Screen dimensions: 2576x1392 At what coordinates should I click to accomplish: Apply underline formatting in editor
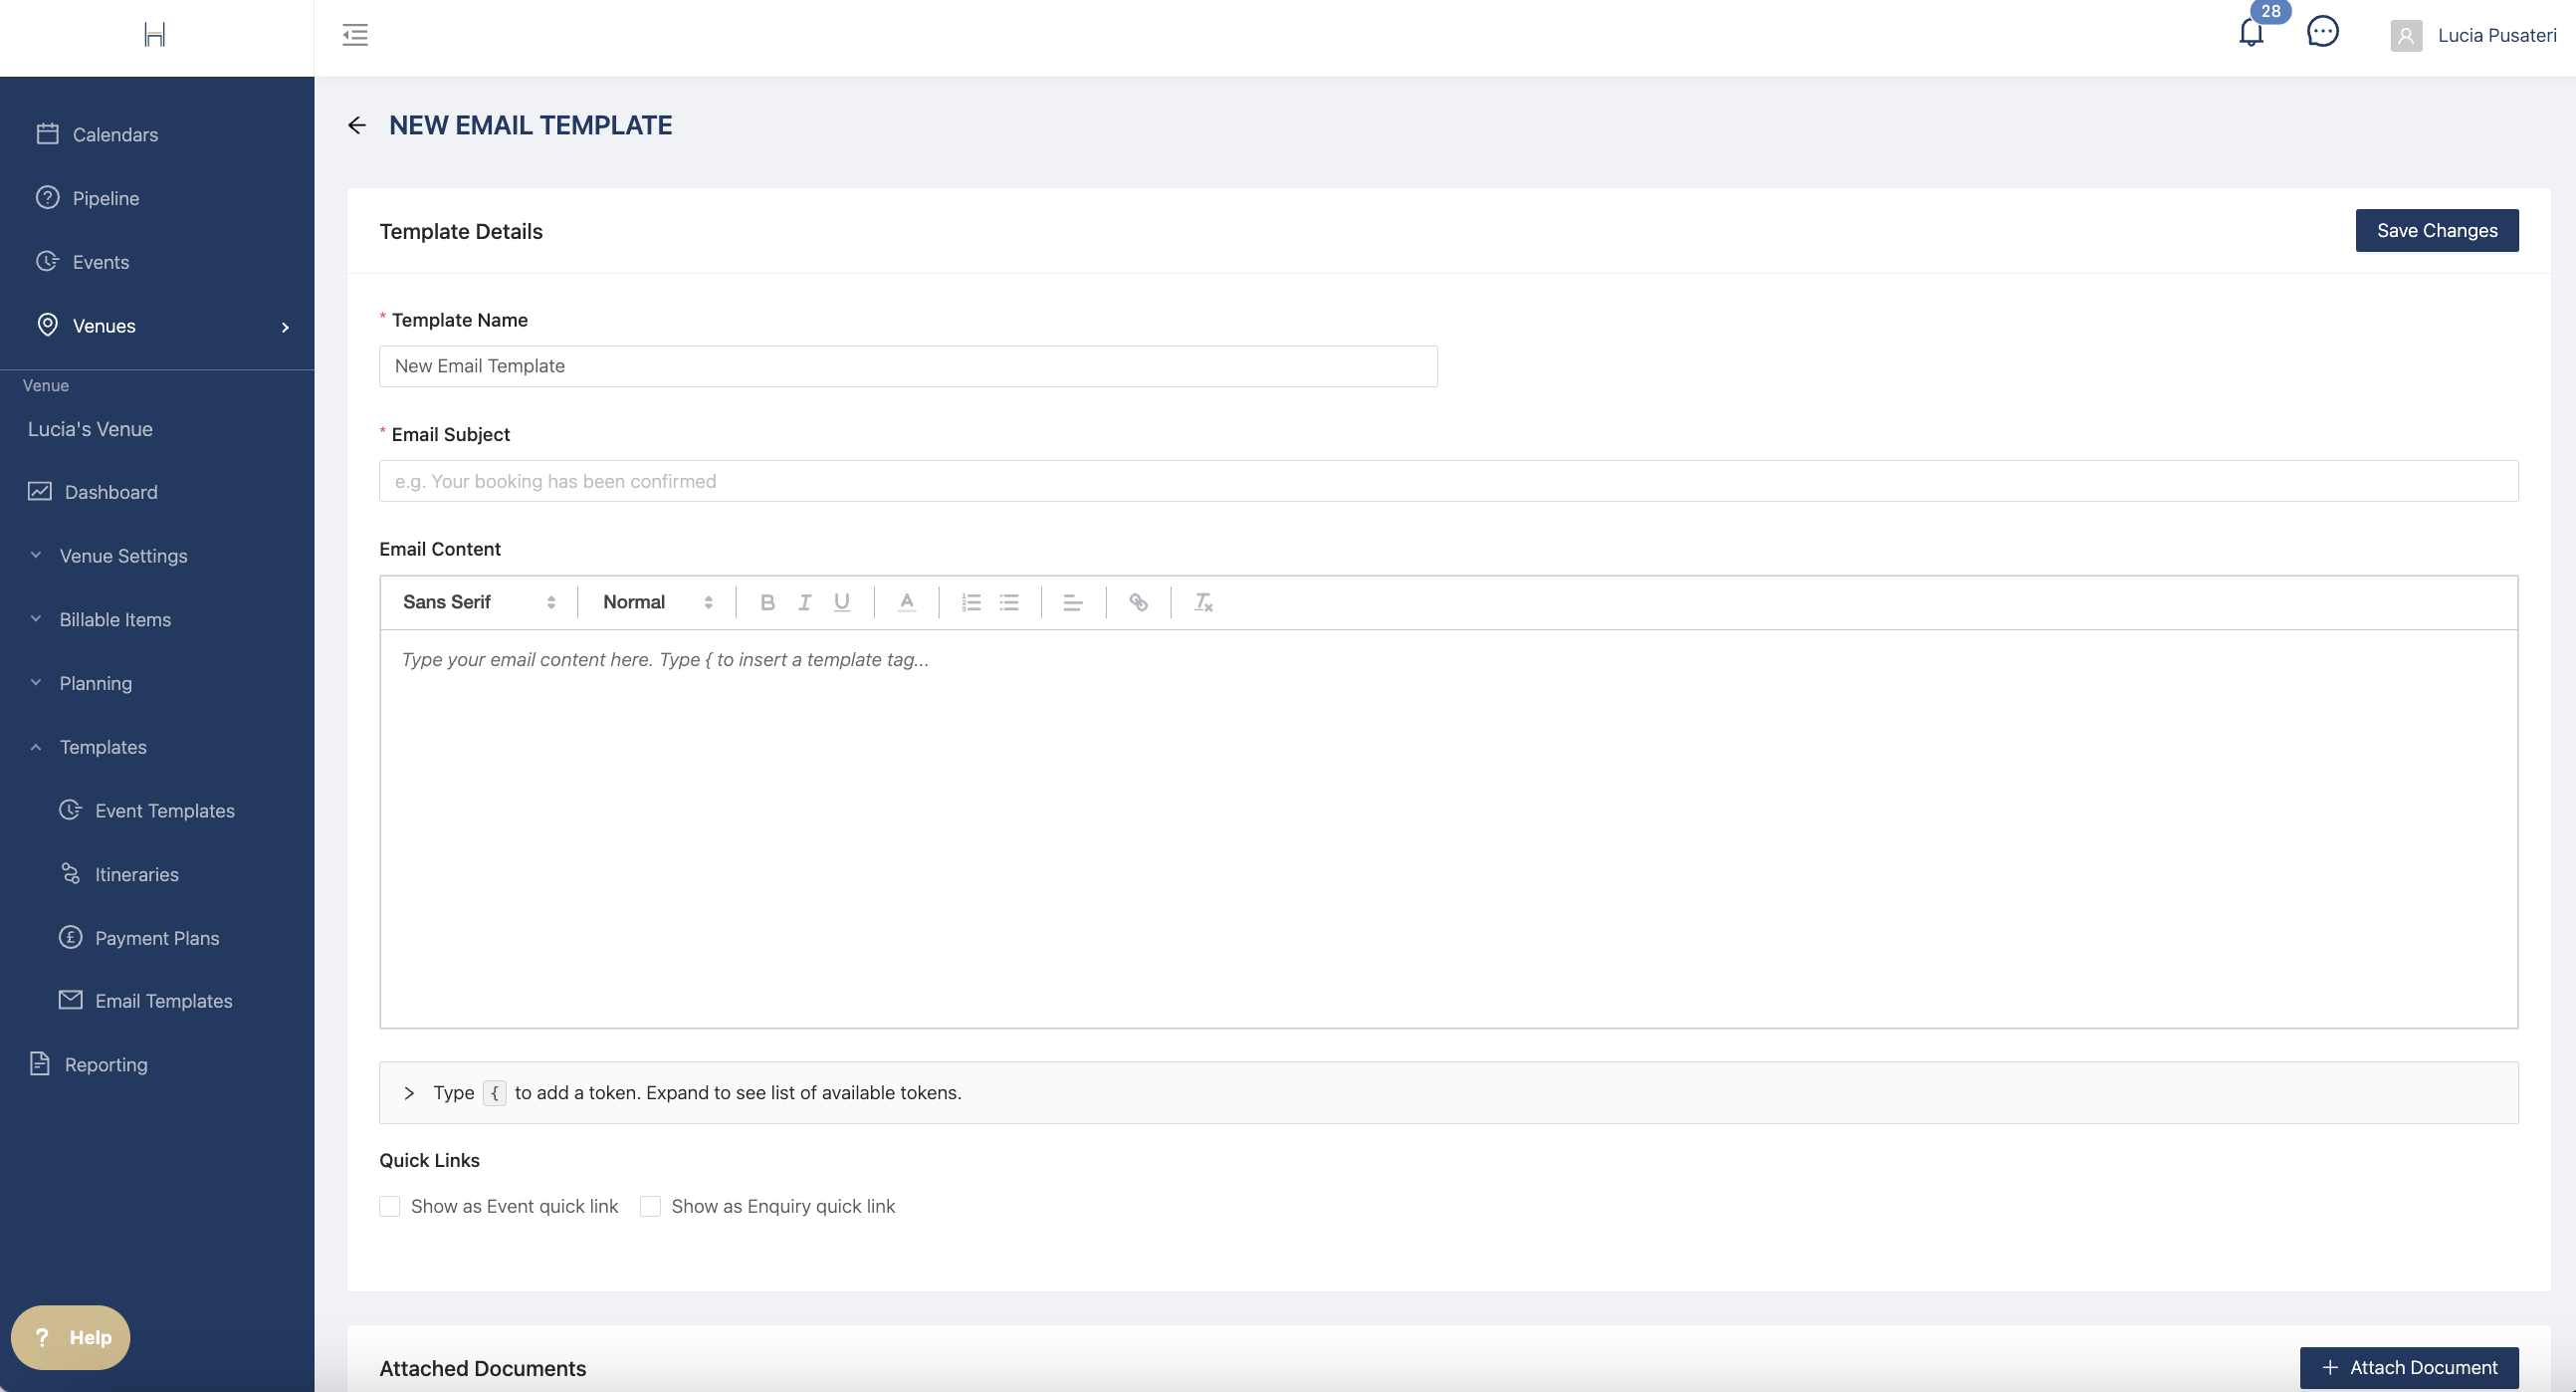842,602
